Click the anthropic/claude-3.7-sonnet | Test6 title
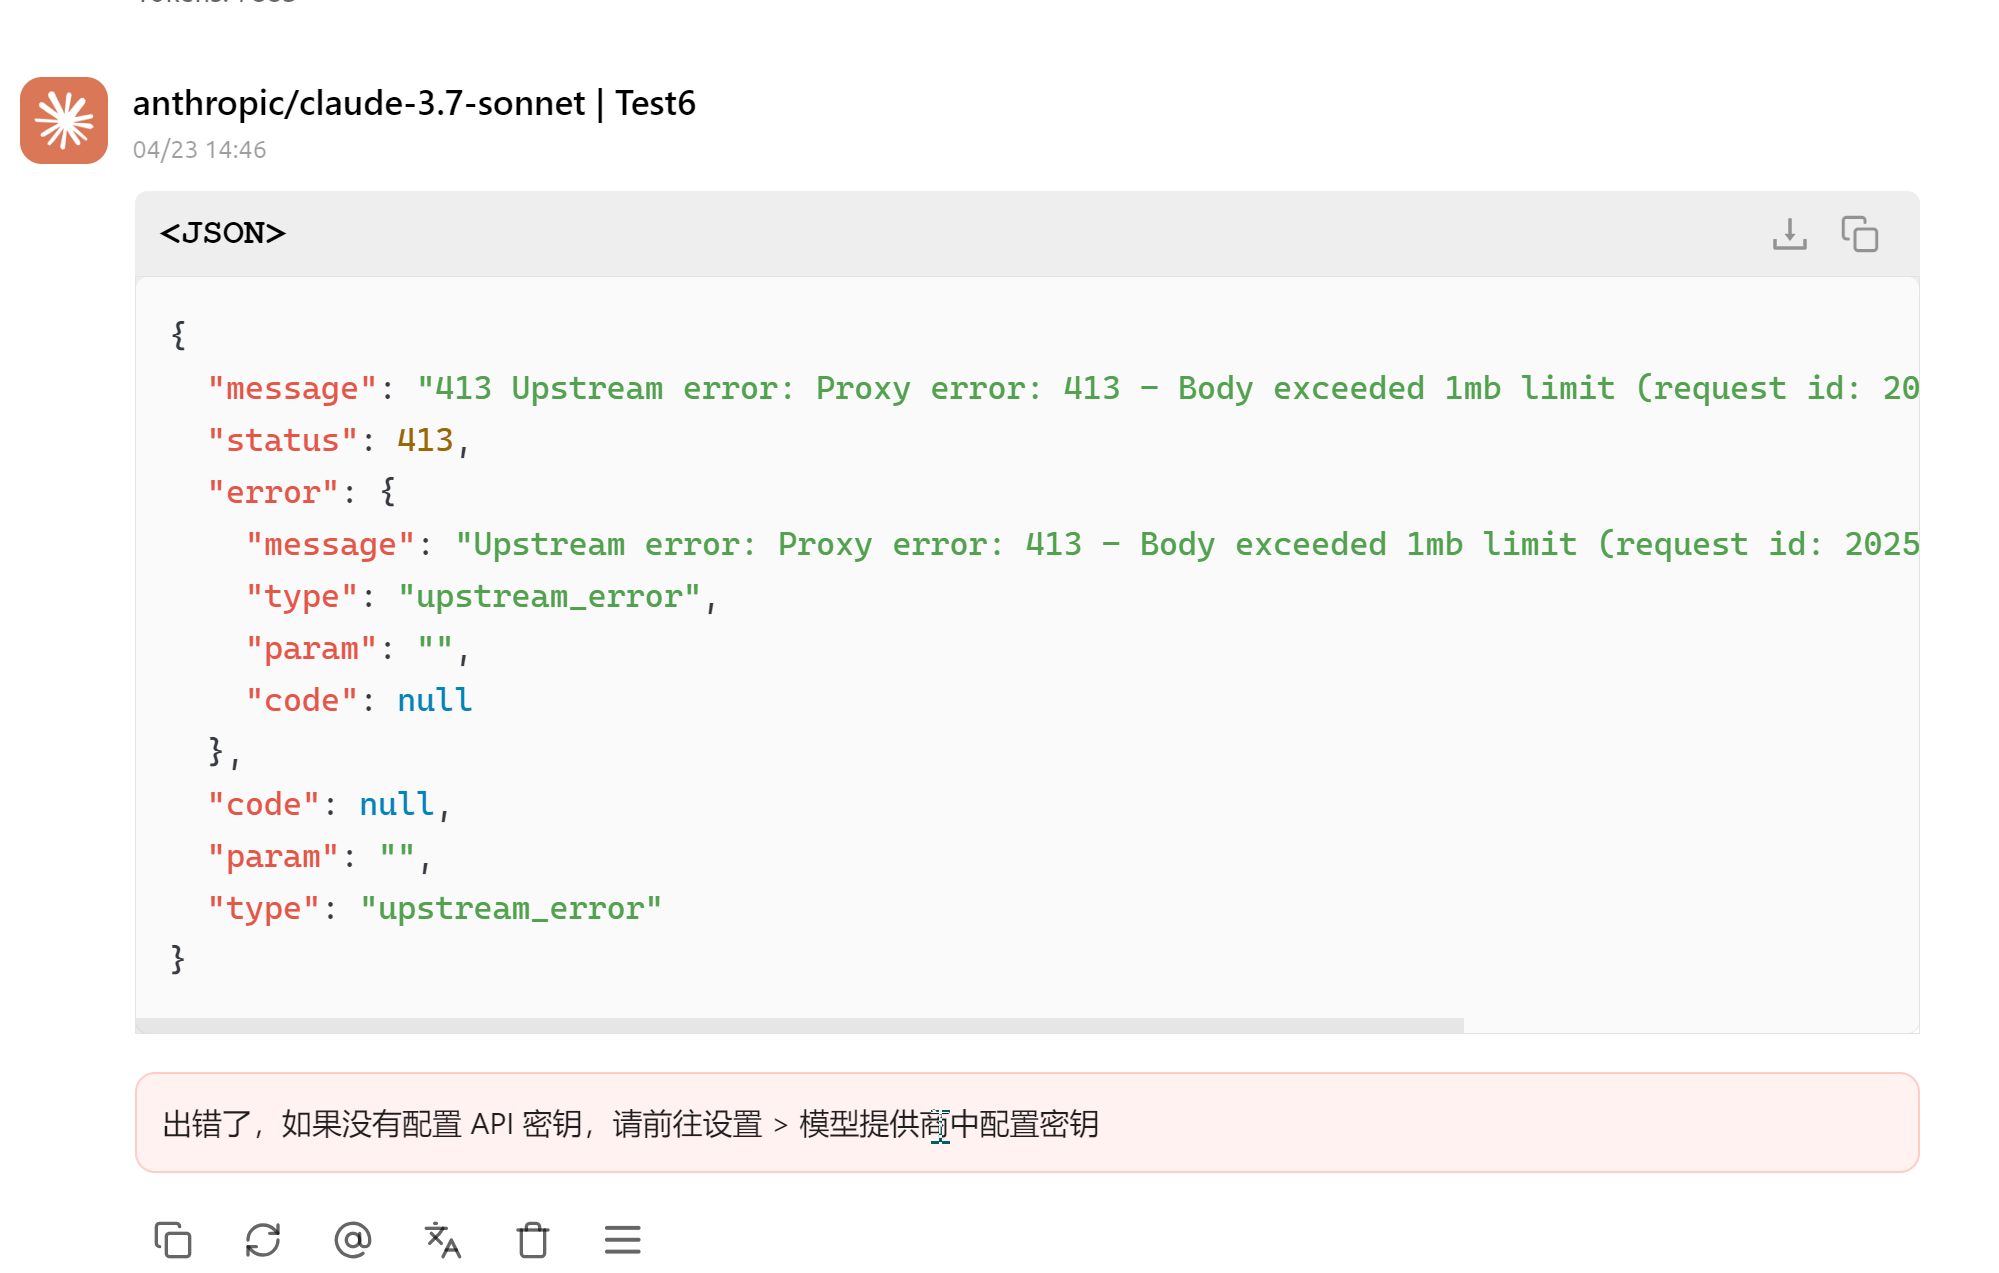This screenshot has height=1273, width=1999. 414,103
